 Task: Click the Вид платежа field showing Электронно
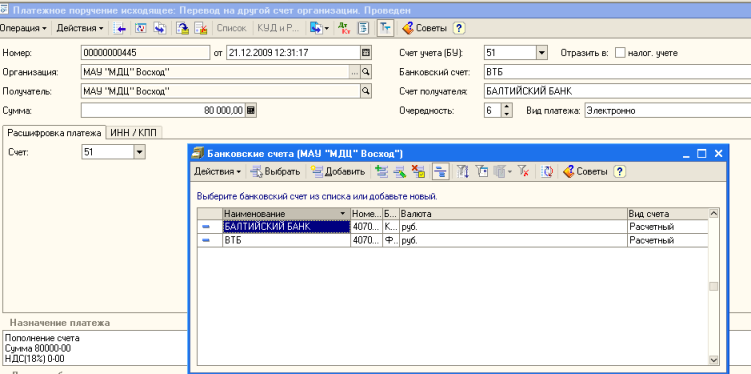pos(668,111)
